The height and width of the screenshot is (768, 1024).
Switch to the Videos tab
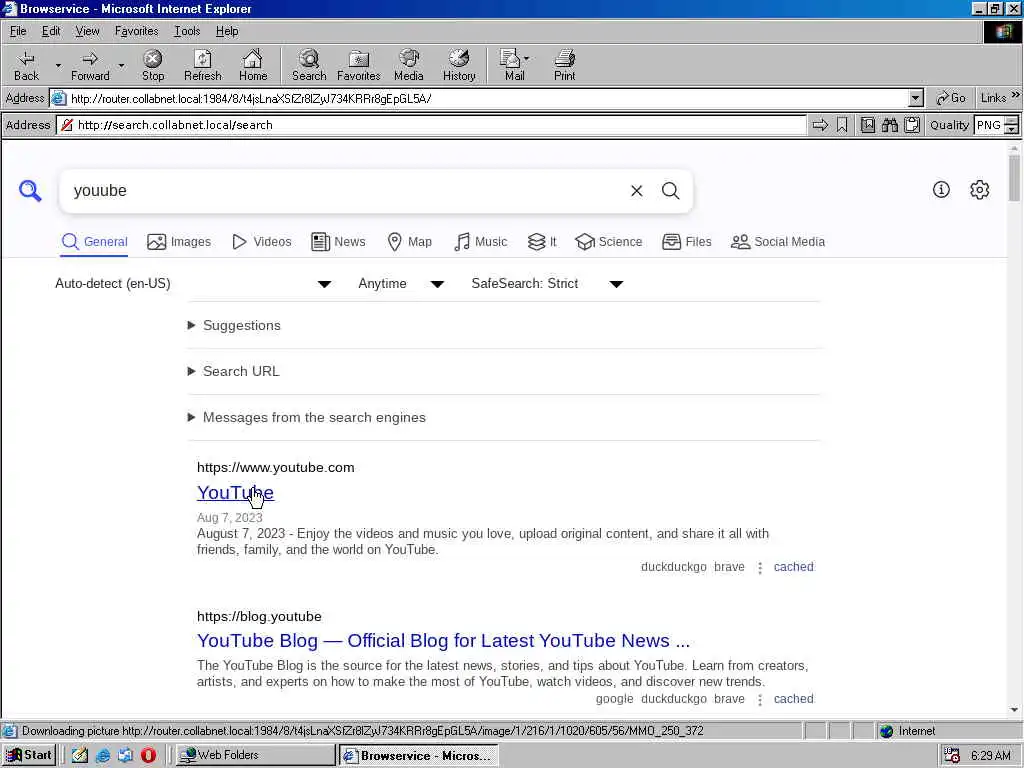pyautogui.click(x=262, y=242)
